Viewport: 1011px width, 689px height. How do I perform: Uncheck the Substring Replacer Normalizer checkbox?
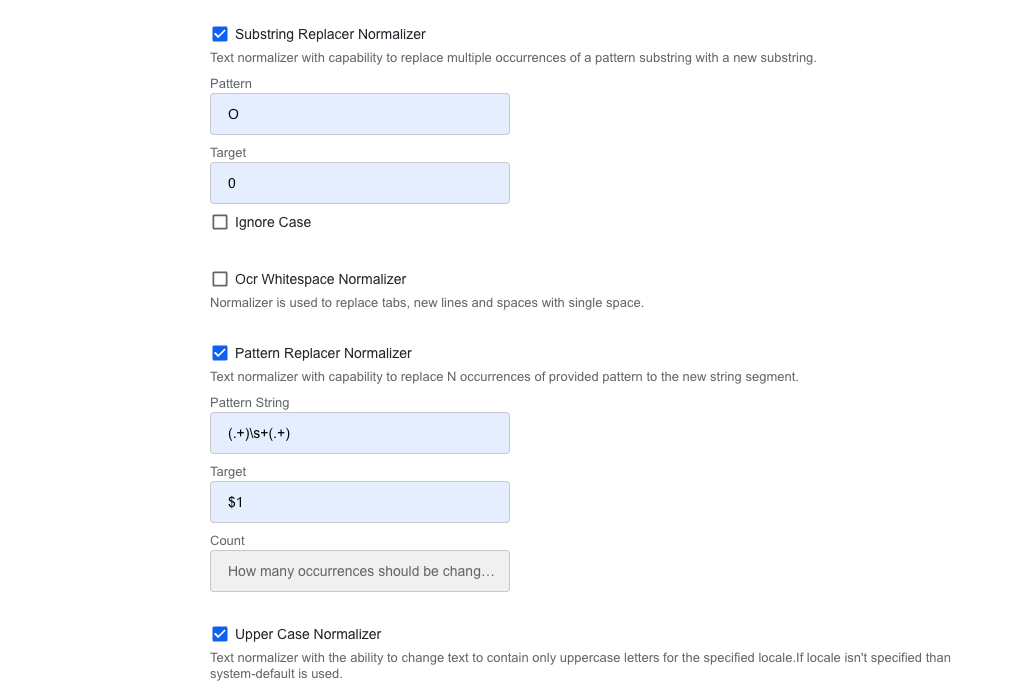click(220, 34)
